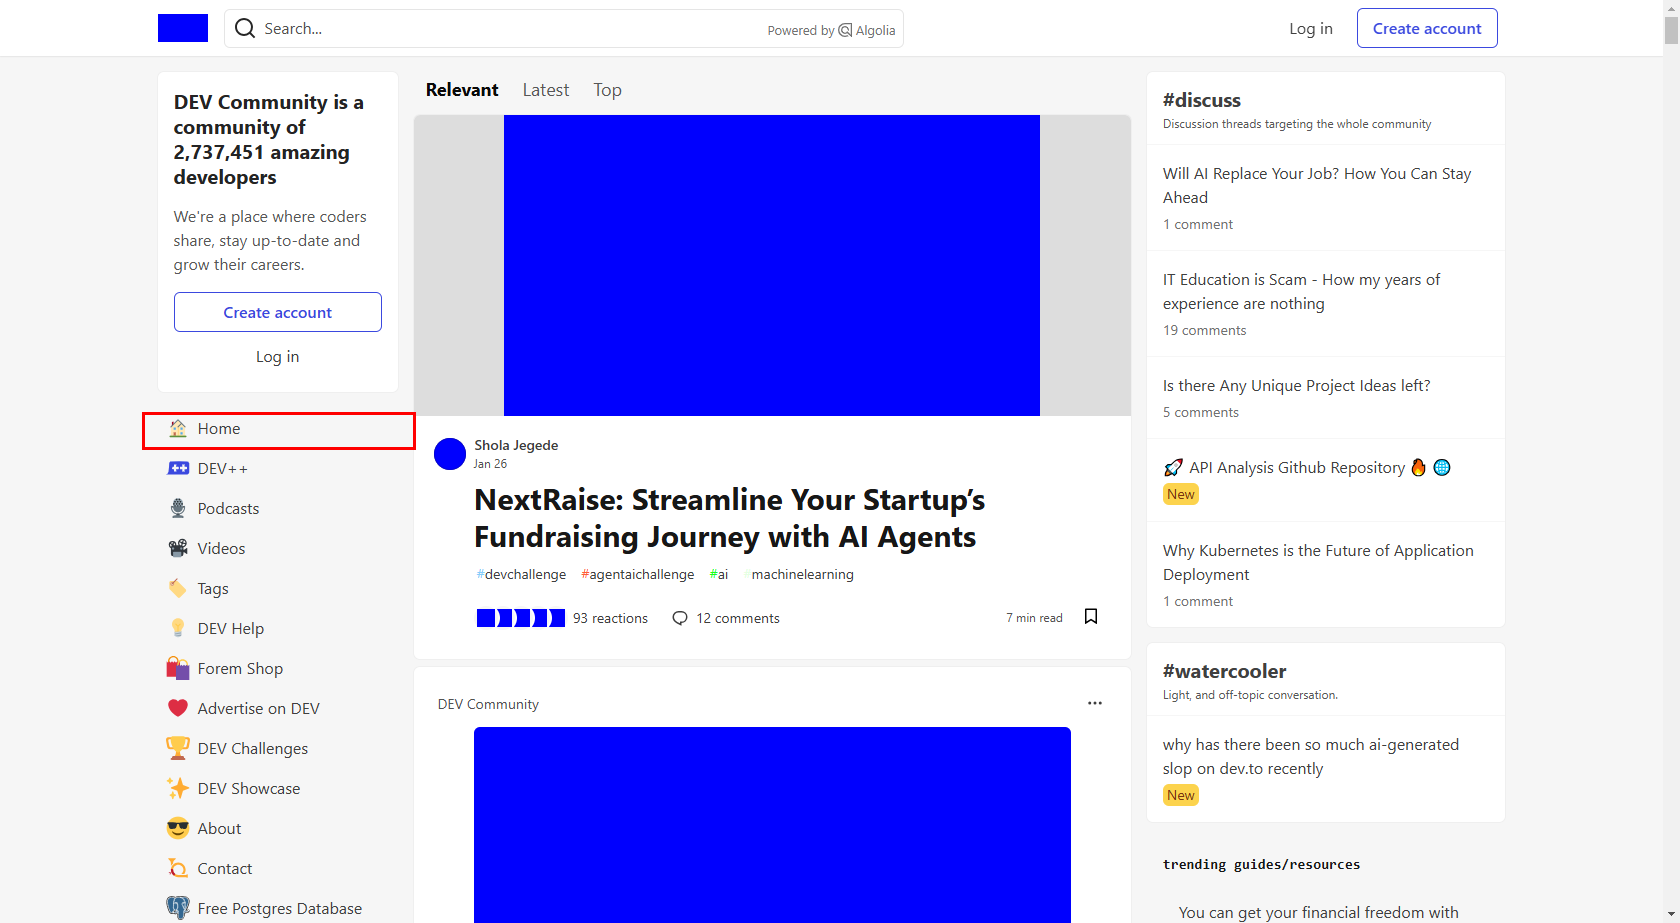Image resolution: width=1680 pixels, height=923 pixels.
Task: Switch to the Top feed tab
Action: click(607, 90)
